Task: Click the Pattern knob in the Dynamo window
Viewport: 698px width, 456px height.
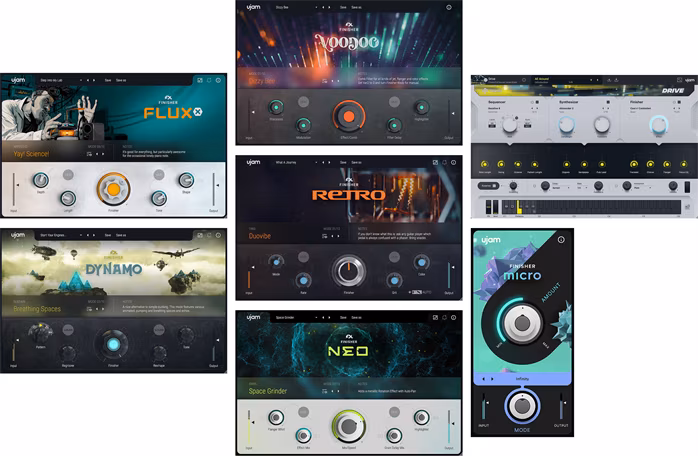Action: point(41,333)
